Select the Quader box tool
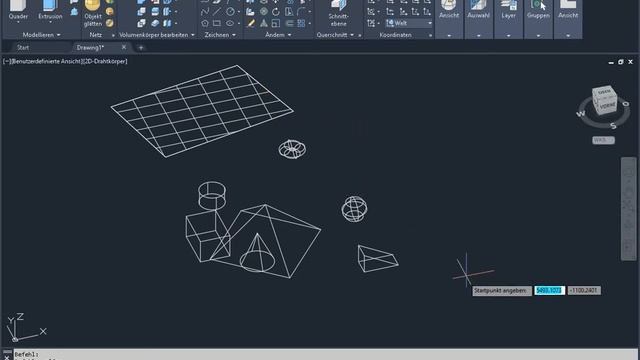Viewport: 640px width, 360px height. click(18, 10)
